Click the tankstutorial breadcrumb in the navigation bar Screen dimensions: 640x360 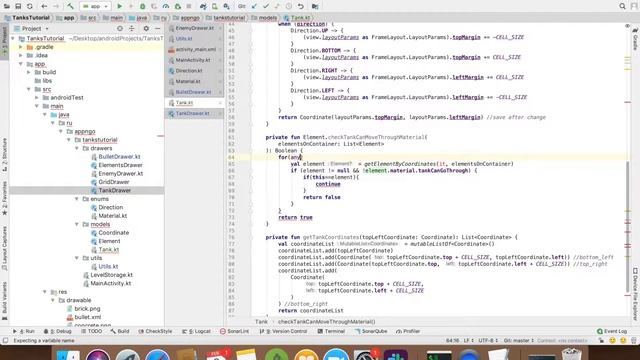[x=226, y=18]
